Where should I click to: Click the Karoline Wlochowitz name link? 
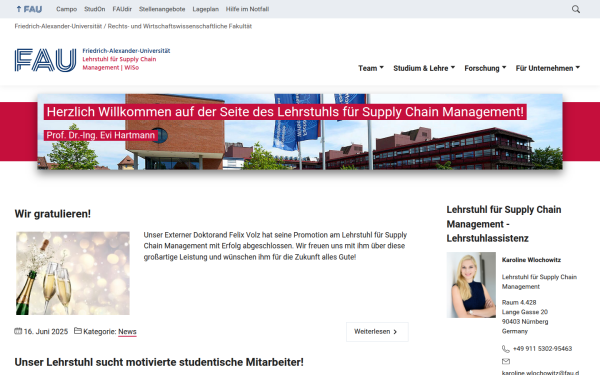pyautogui.click(x=531, y=260)
